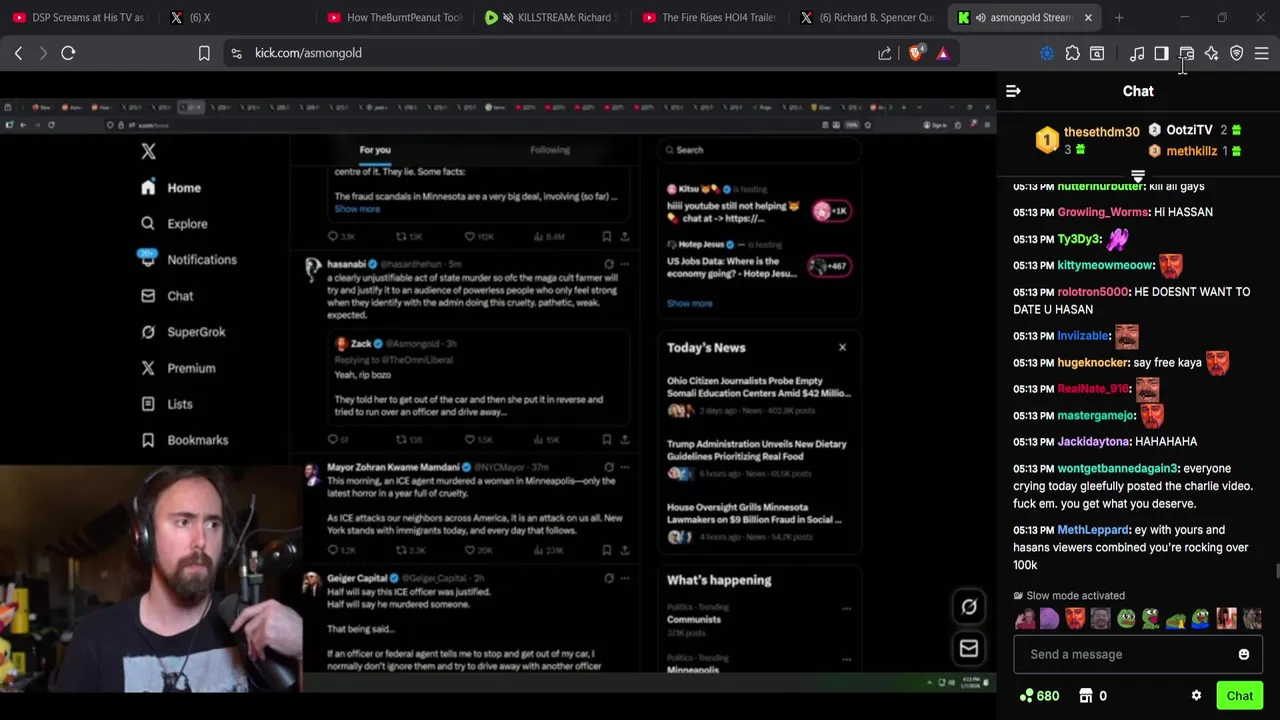
Task: Open the emoji picker in message box
Action: [1244, 654]
